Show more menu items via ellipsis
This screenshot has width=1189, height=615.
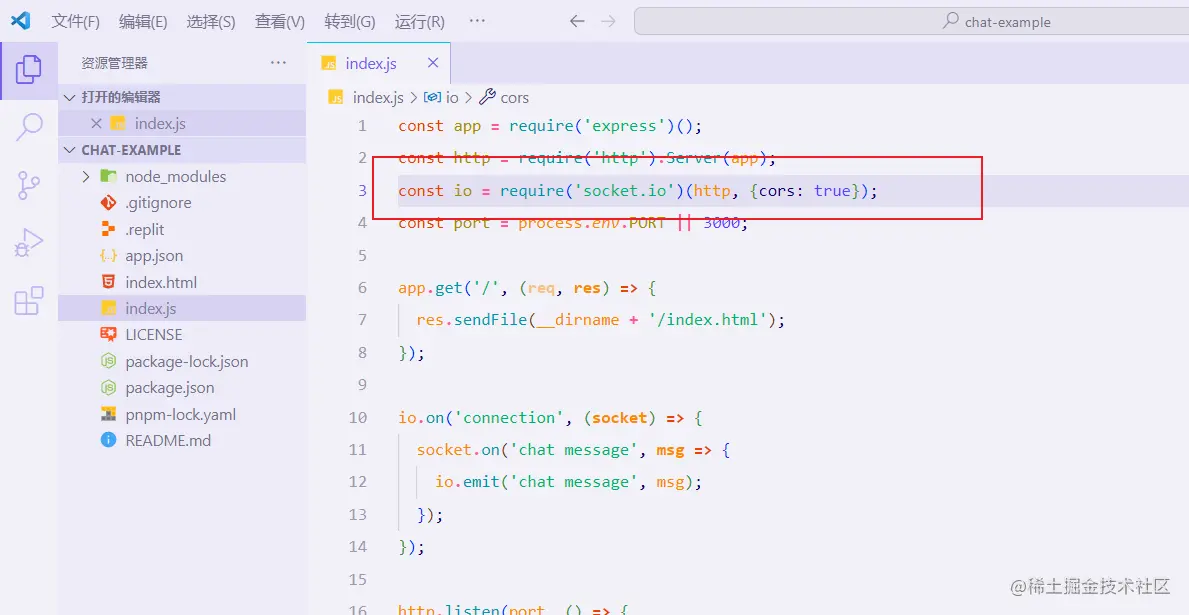[x=477, y=21]
